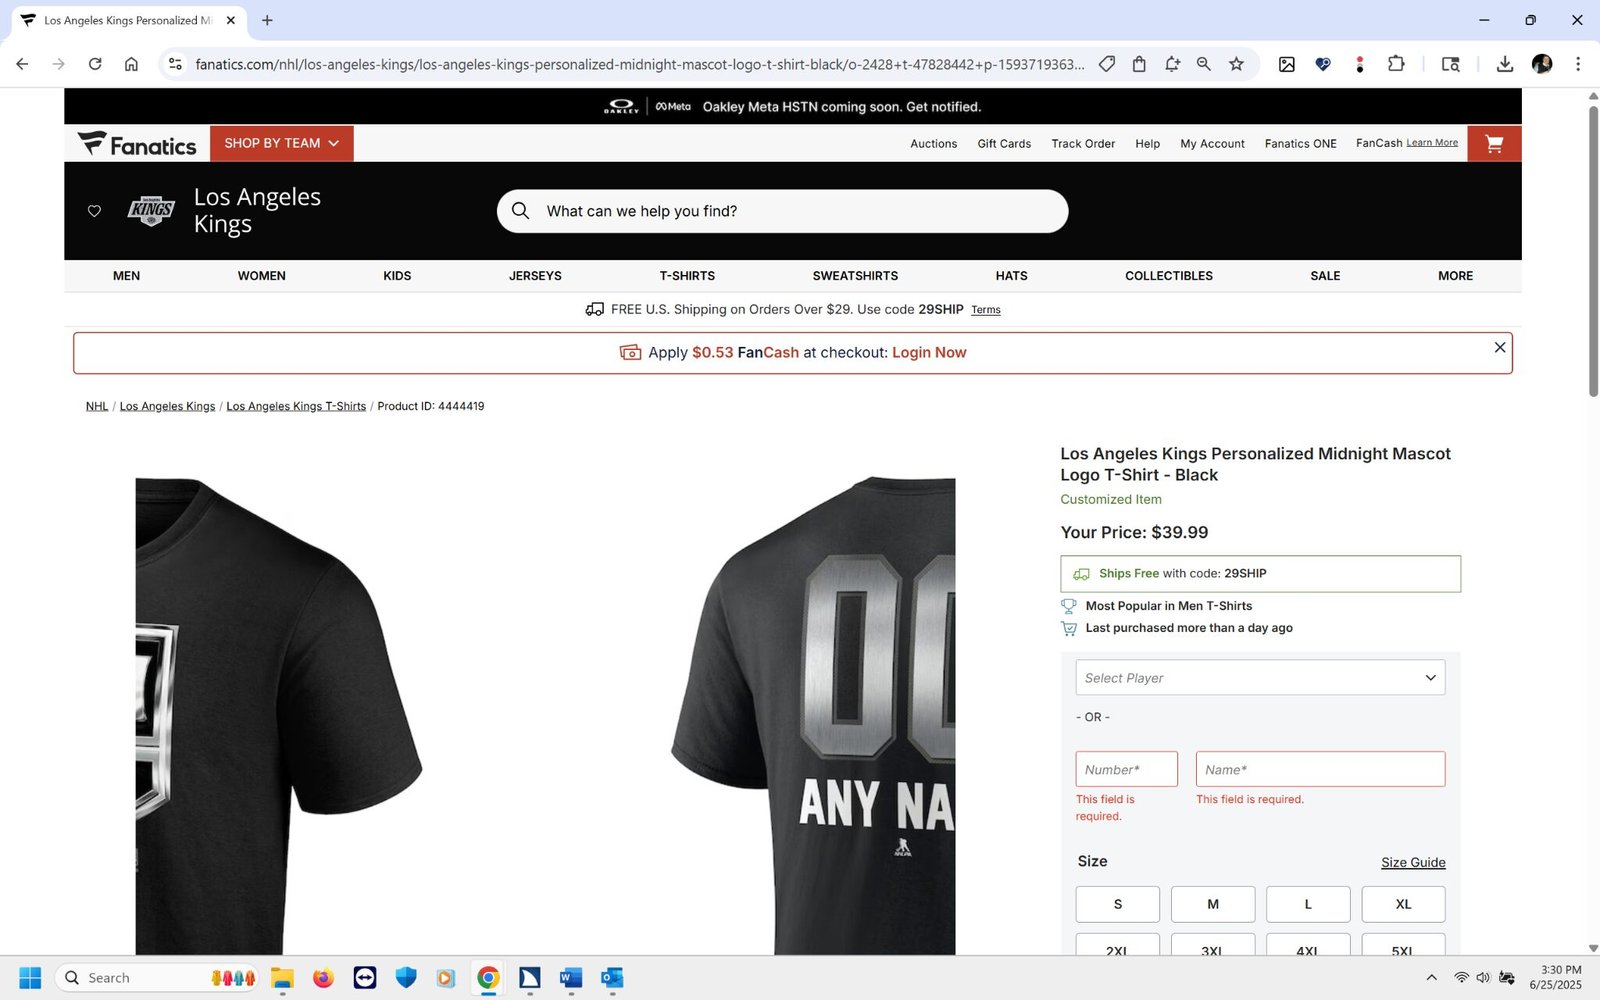Viewport: 1600px width, 1000px height.
Task: Open the MEN category menu
Action: click(126, 276)
